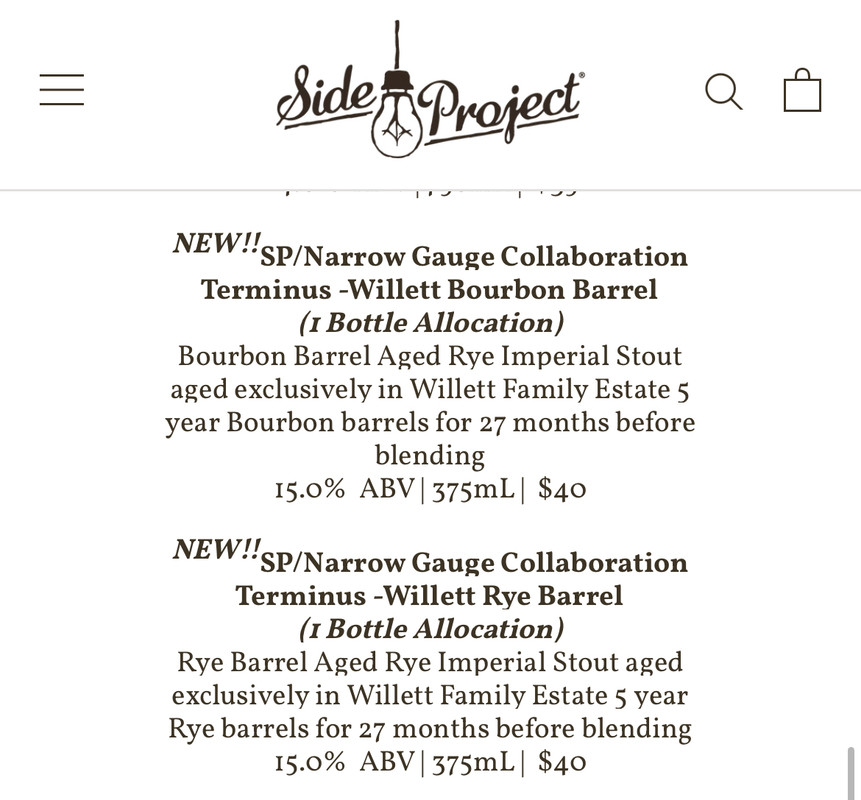Screen dimensions: 861x800
Task: Select the Terminus -Willett Rye Barrel title
Action: (x=429, y=596)
